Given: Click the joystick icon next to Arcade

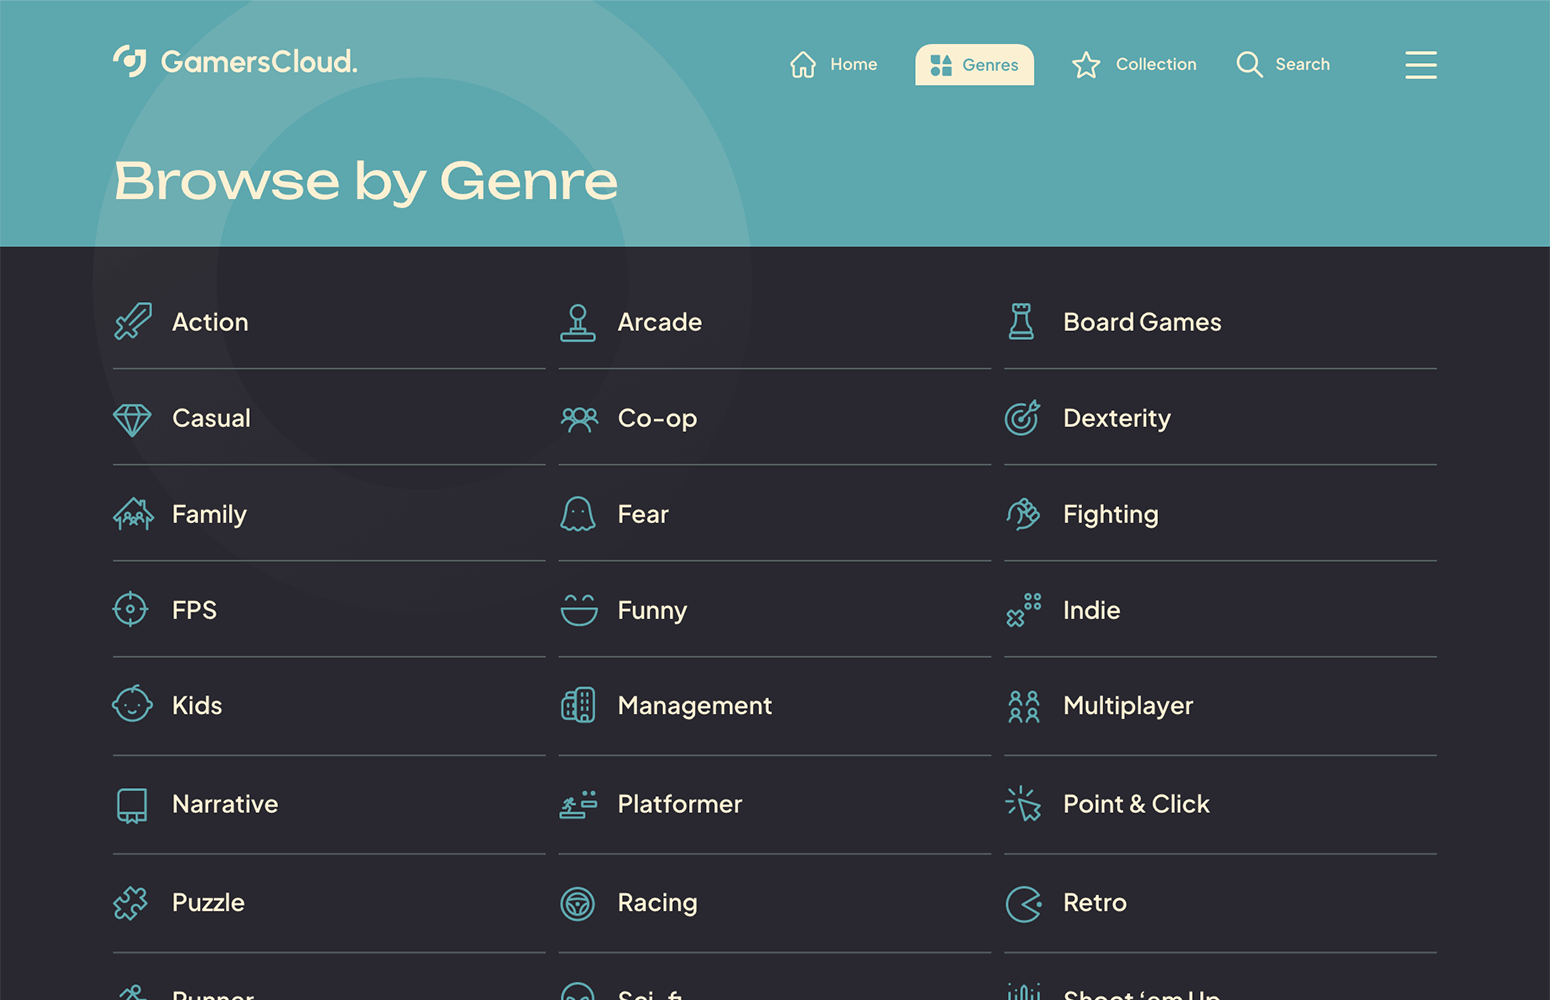Looking at the screenshot, I should pos(579,322).
